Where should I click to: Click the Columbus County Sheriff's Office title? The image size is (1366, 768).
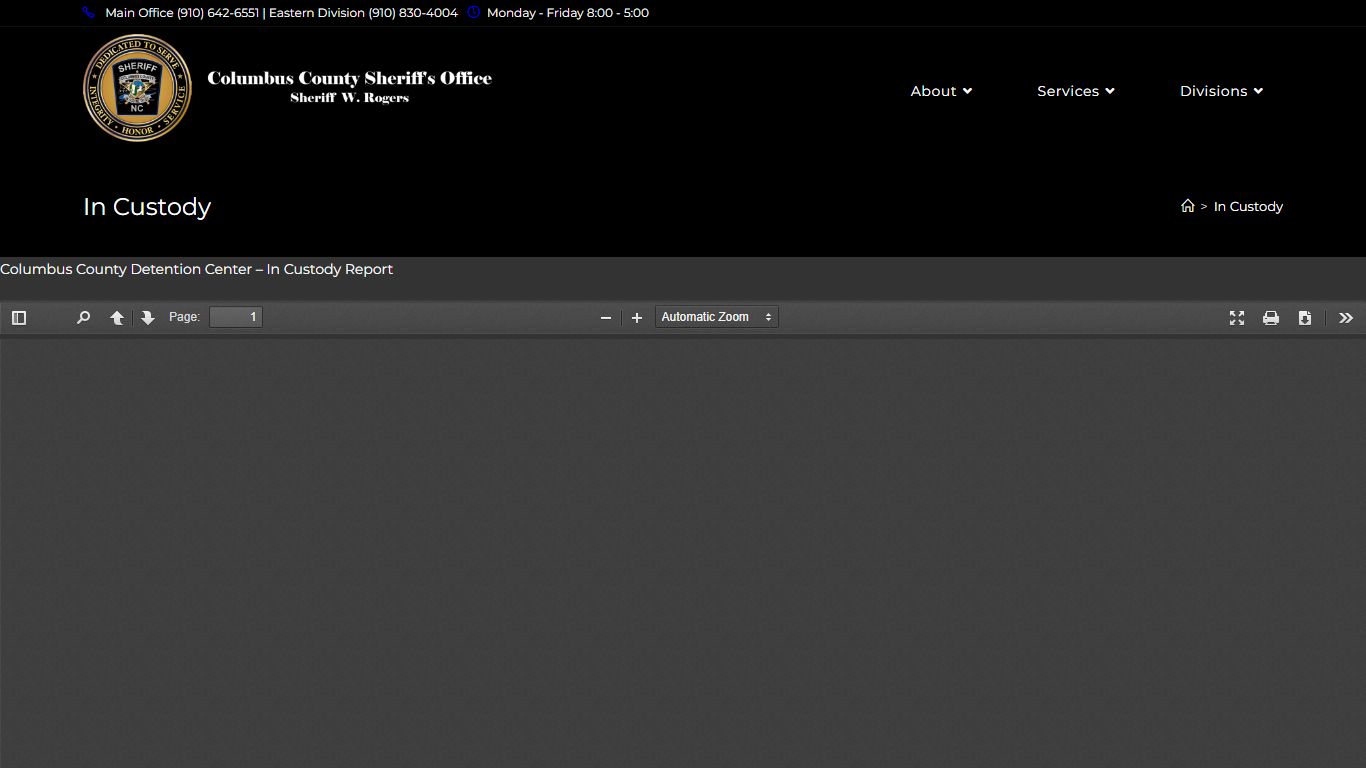pos(349,79)
